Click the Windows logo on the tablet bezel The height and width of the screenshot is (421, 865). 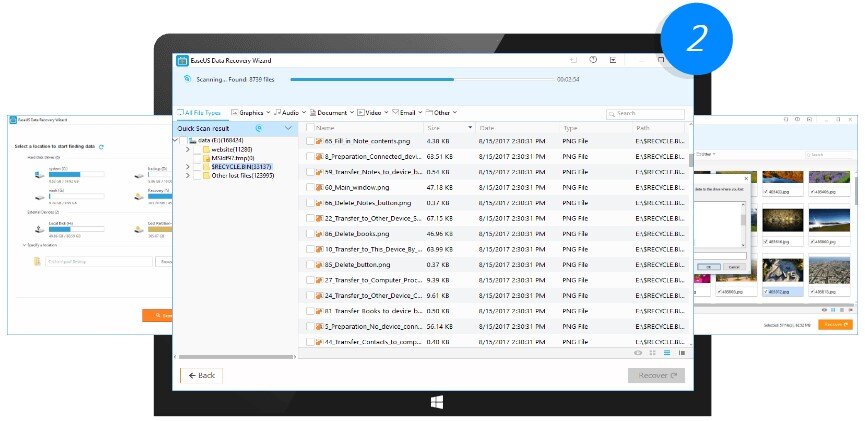(436, 402)
